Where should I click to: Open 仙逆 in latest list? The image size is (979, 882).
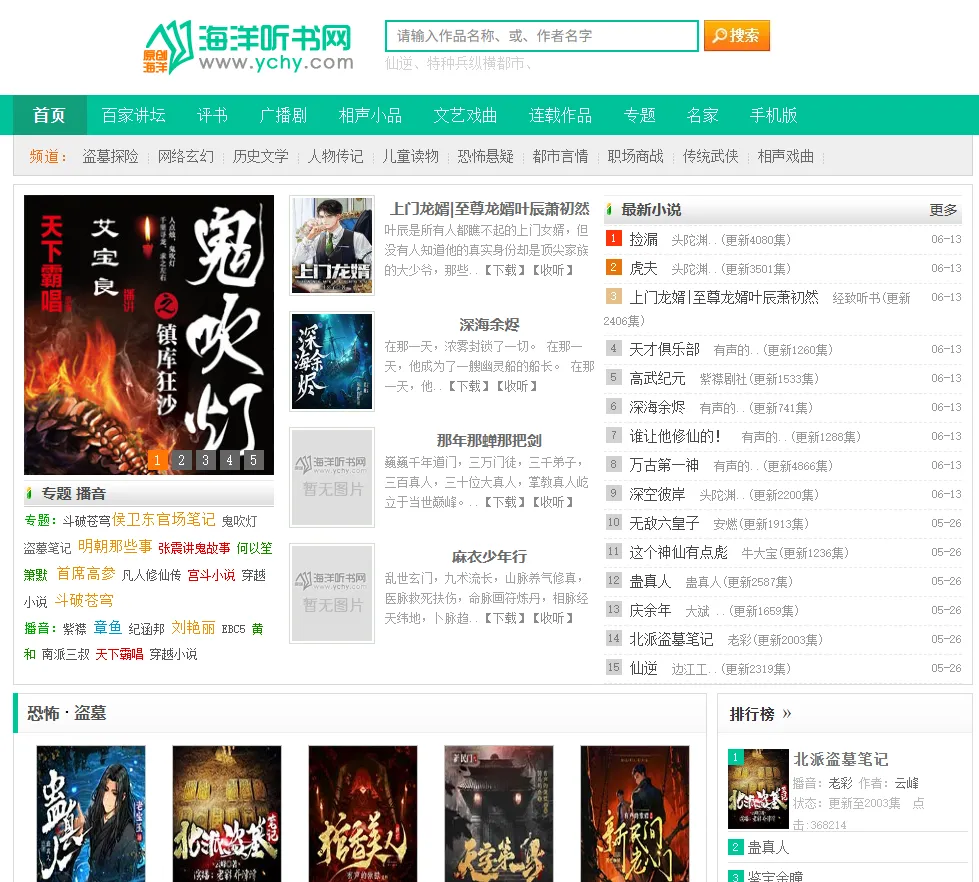coord(643,669)
